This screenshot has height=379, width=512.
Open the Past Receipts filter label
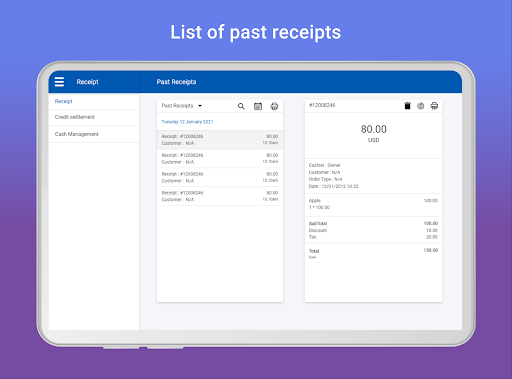(177, 106)
